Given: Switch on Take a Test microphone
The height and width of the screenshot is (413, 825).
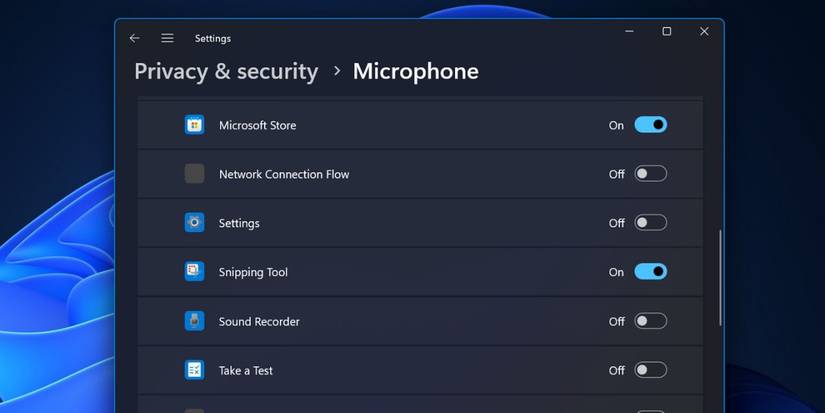Looking at the screenshot, I should [x=650, y=370].
